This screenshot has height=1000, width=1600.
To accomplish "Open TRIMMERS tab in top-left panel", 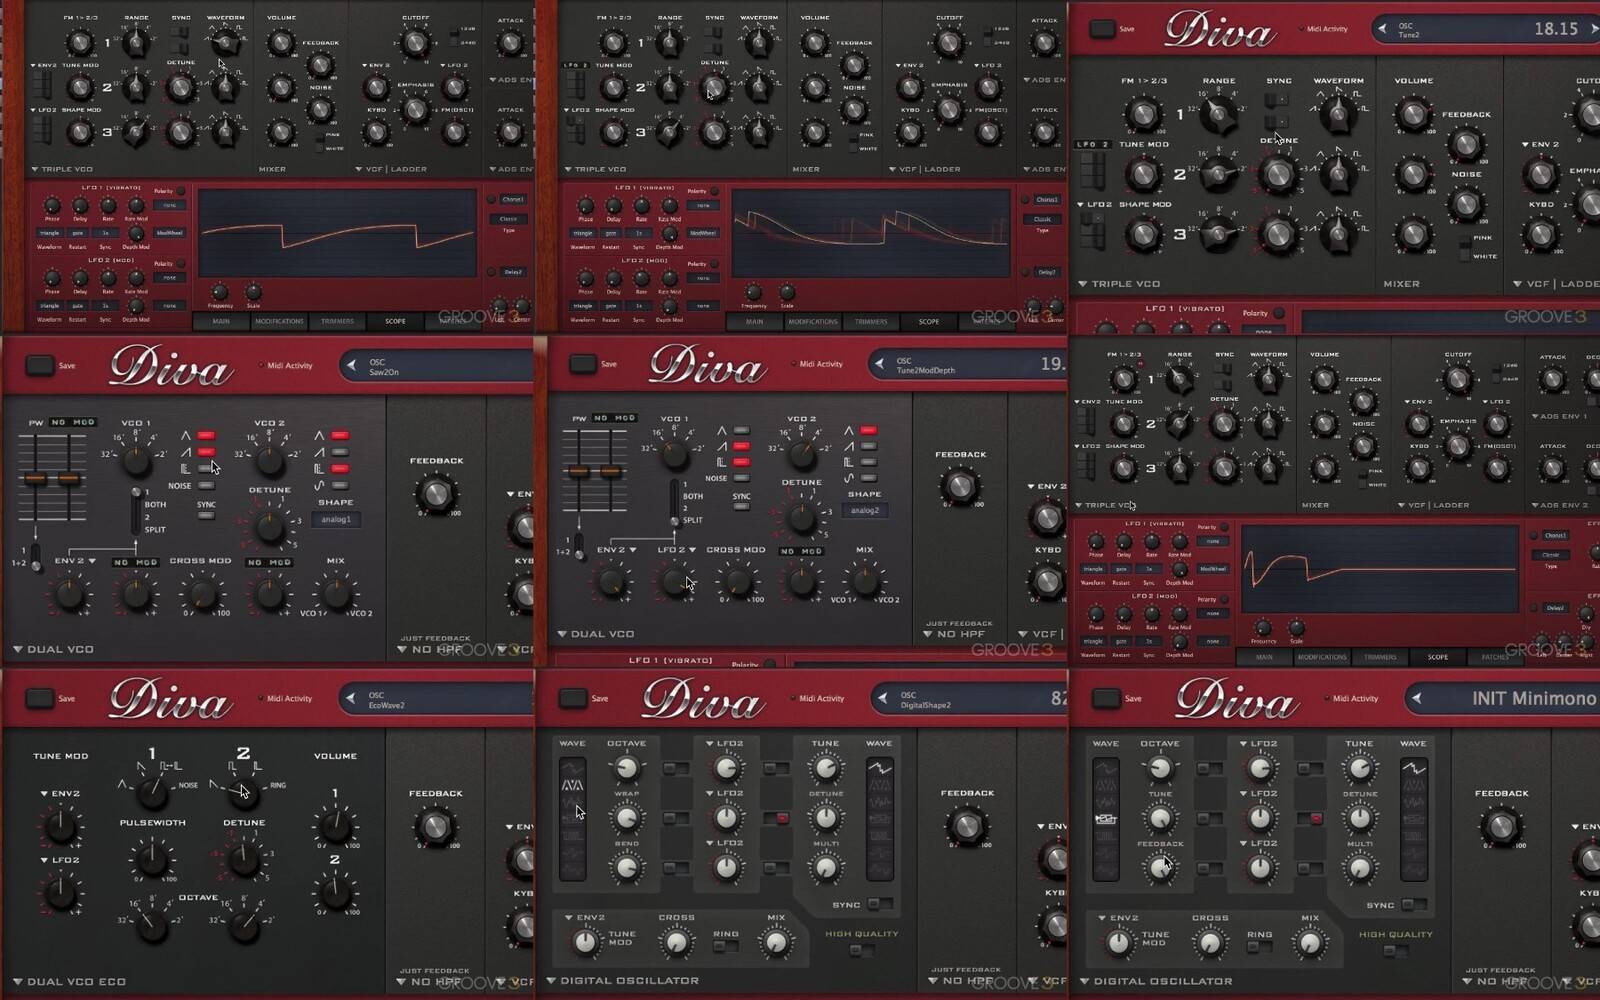I will click(337, 321).
